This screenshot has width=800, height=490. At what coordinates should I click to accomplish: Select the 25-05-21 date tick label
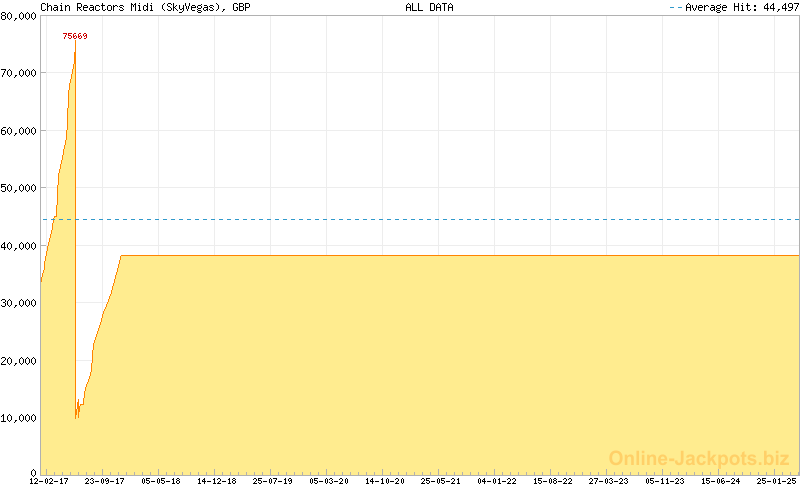point(440,481)
